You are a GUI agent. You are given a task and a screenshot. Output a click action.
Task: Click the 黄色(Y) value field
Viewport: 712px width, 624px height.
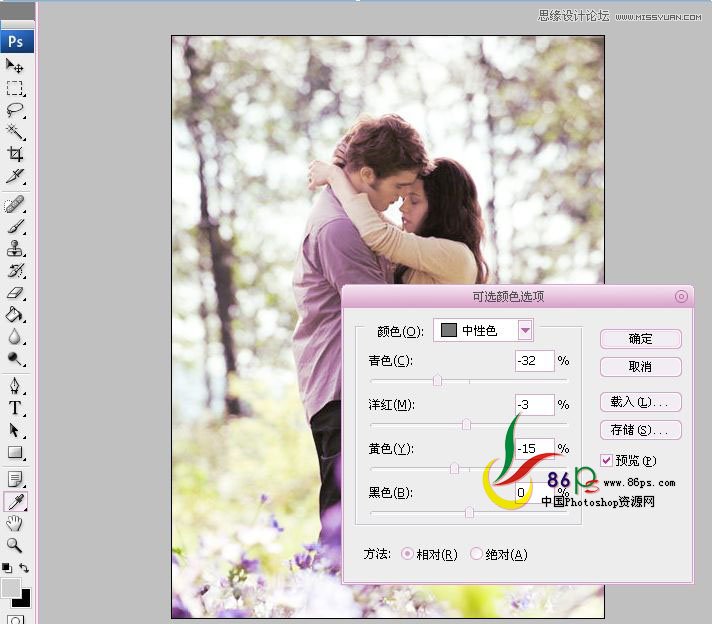(x=534, y=448)
